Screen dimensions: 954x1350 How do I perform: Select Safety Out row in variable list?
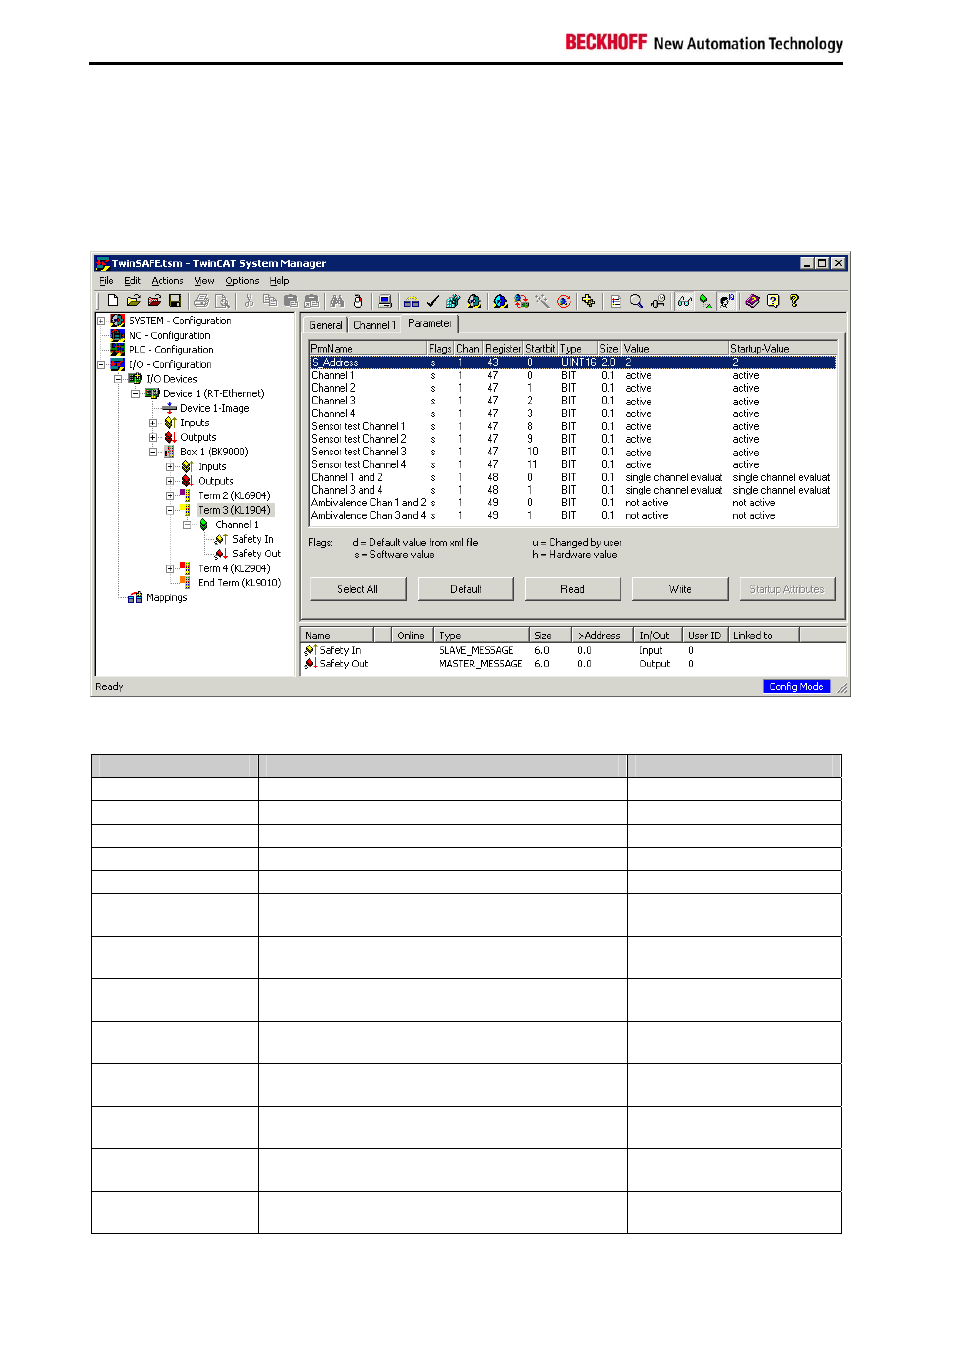click(572, 664)
